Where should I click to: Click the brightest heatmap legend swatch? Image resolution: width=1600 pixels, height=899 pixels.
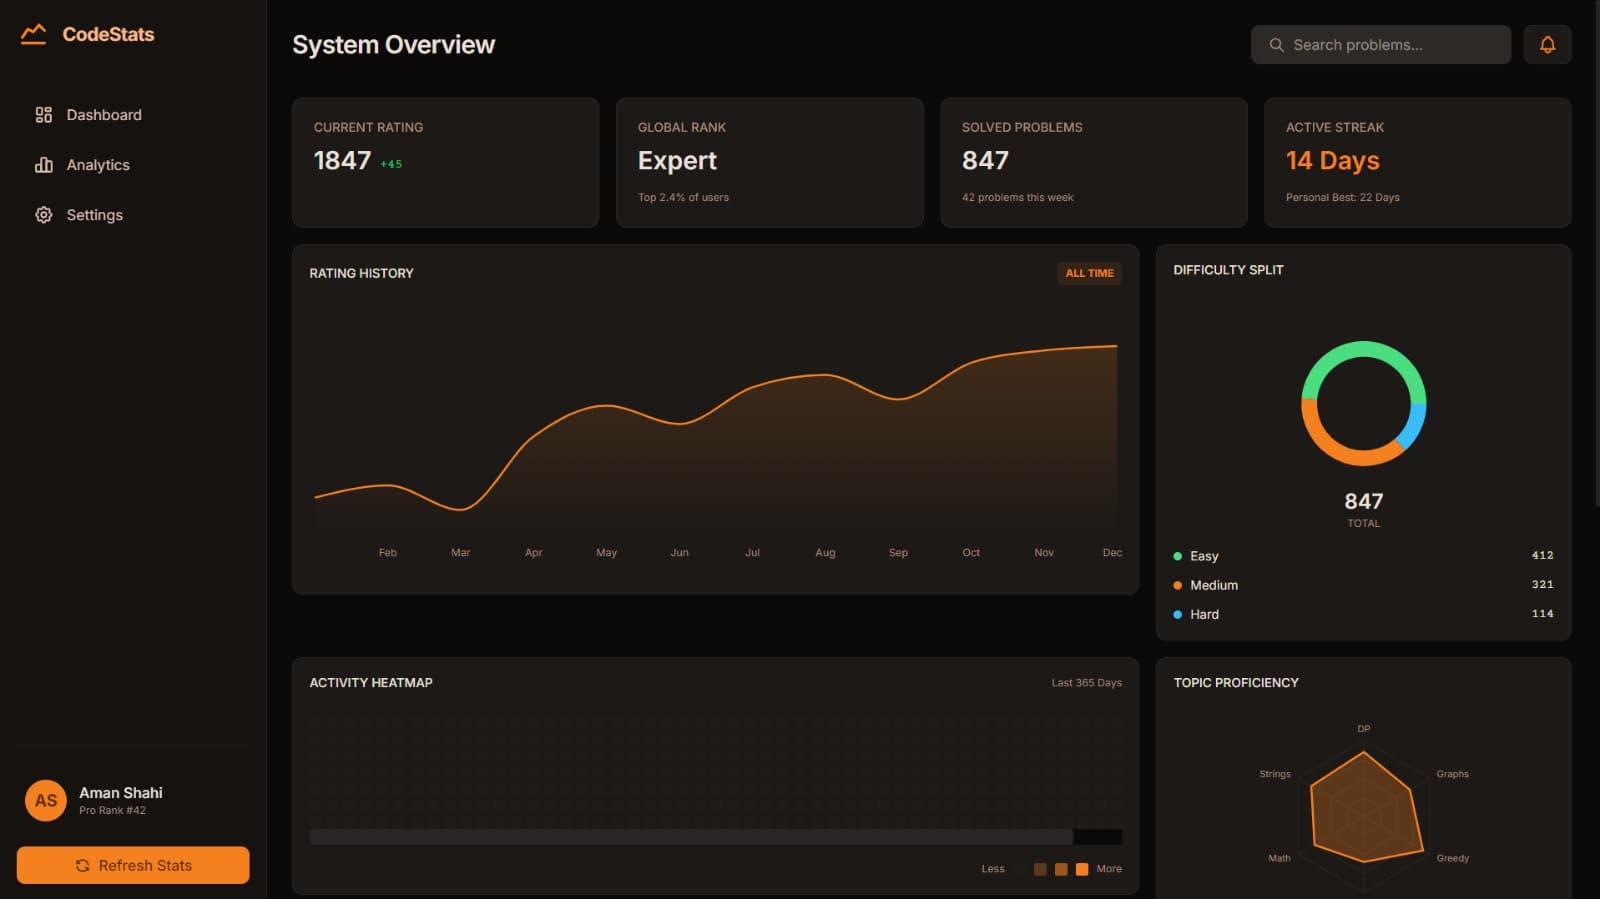tap(1082, 869)
